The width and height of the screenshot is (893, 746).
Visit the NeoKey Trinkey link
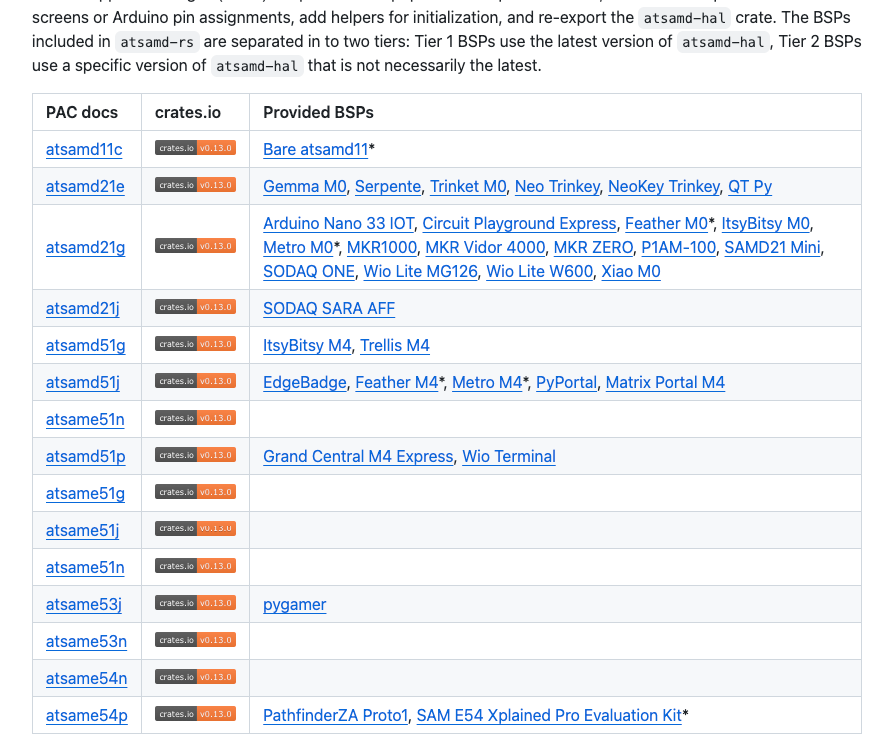click(x=664, y=186)
